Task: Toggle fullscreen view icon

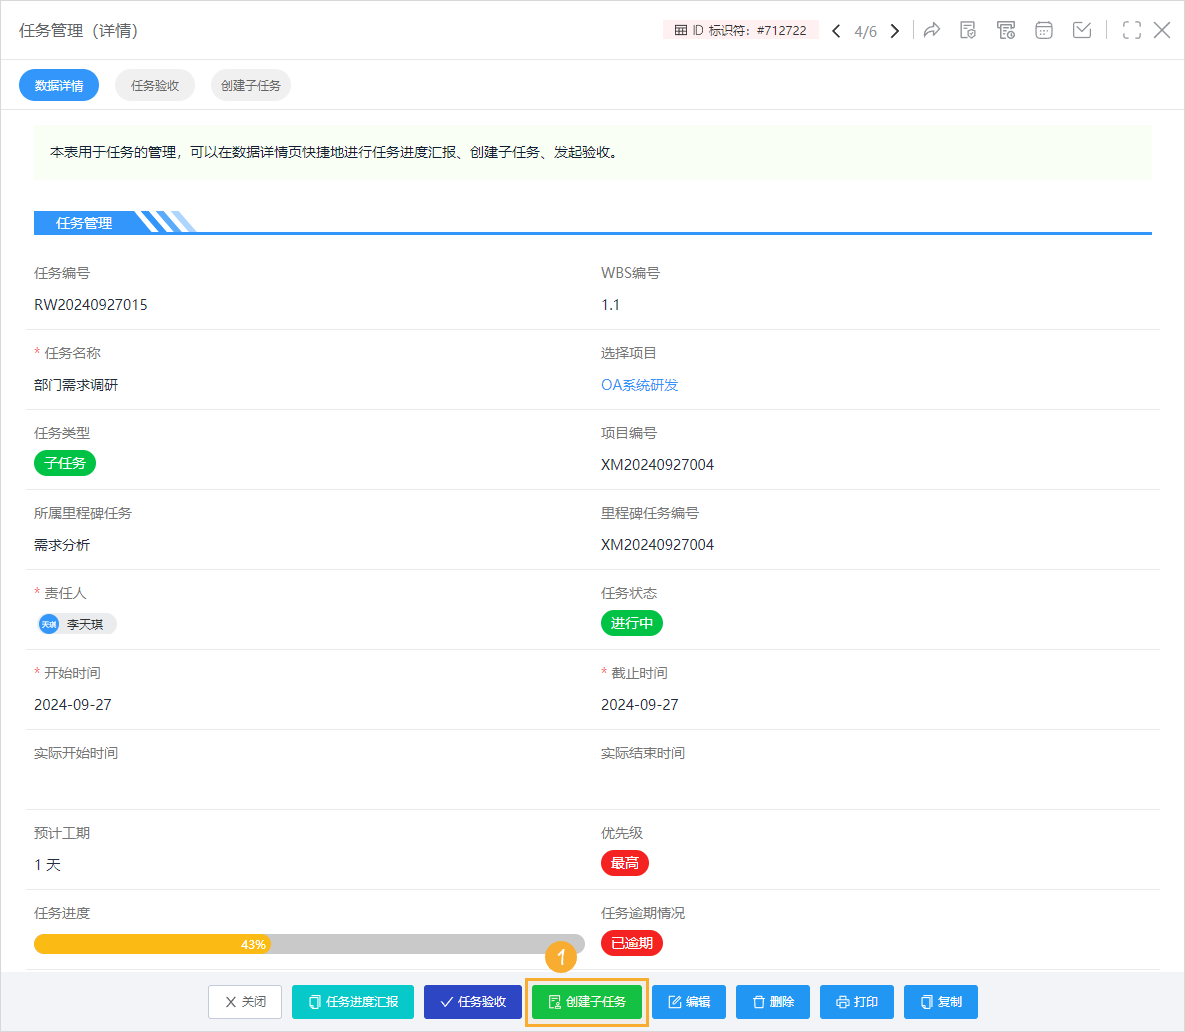Action: [1132, 30]
